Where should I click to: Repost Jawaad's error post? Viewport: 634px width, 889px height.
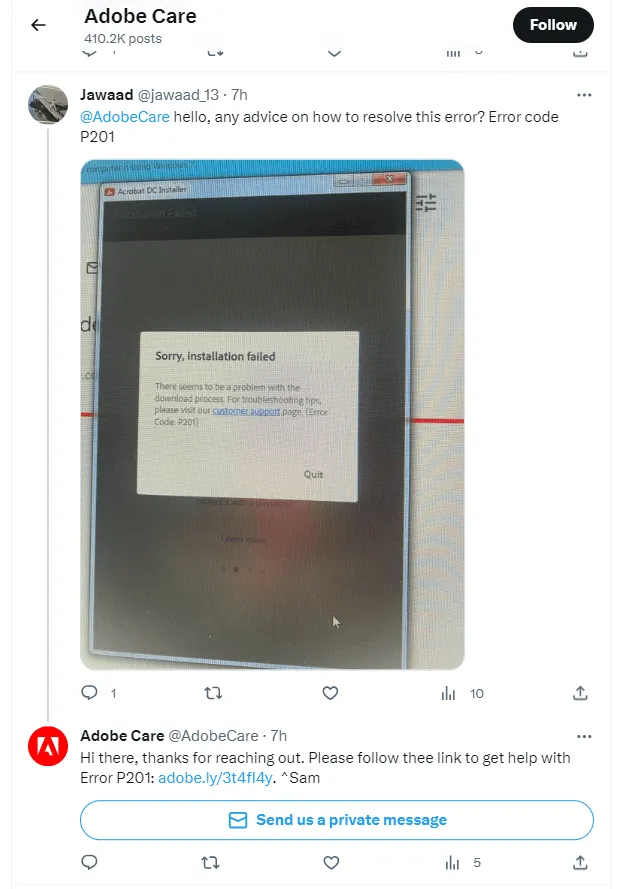tap(213, 693)
